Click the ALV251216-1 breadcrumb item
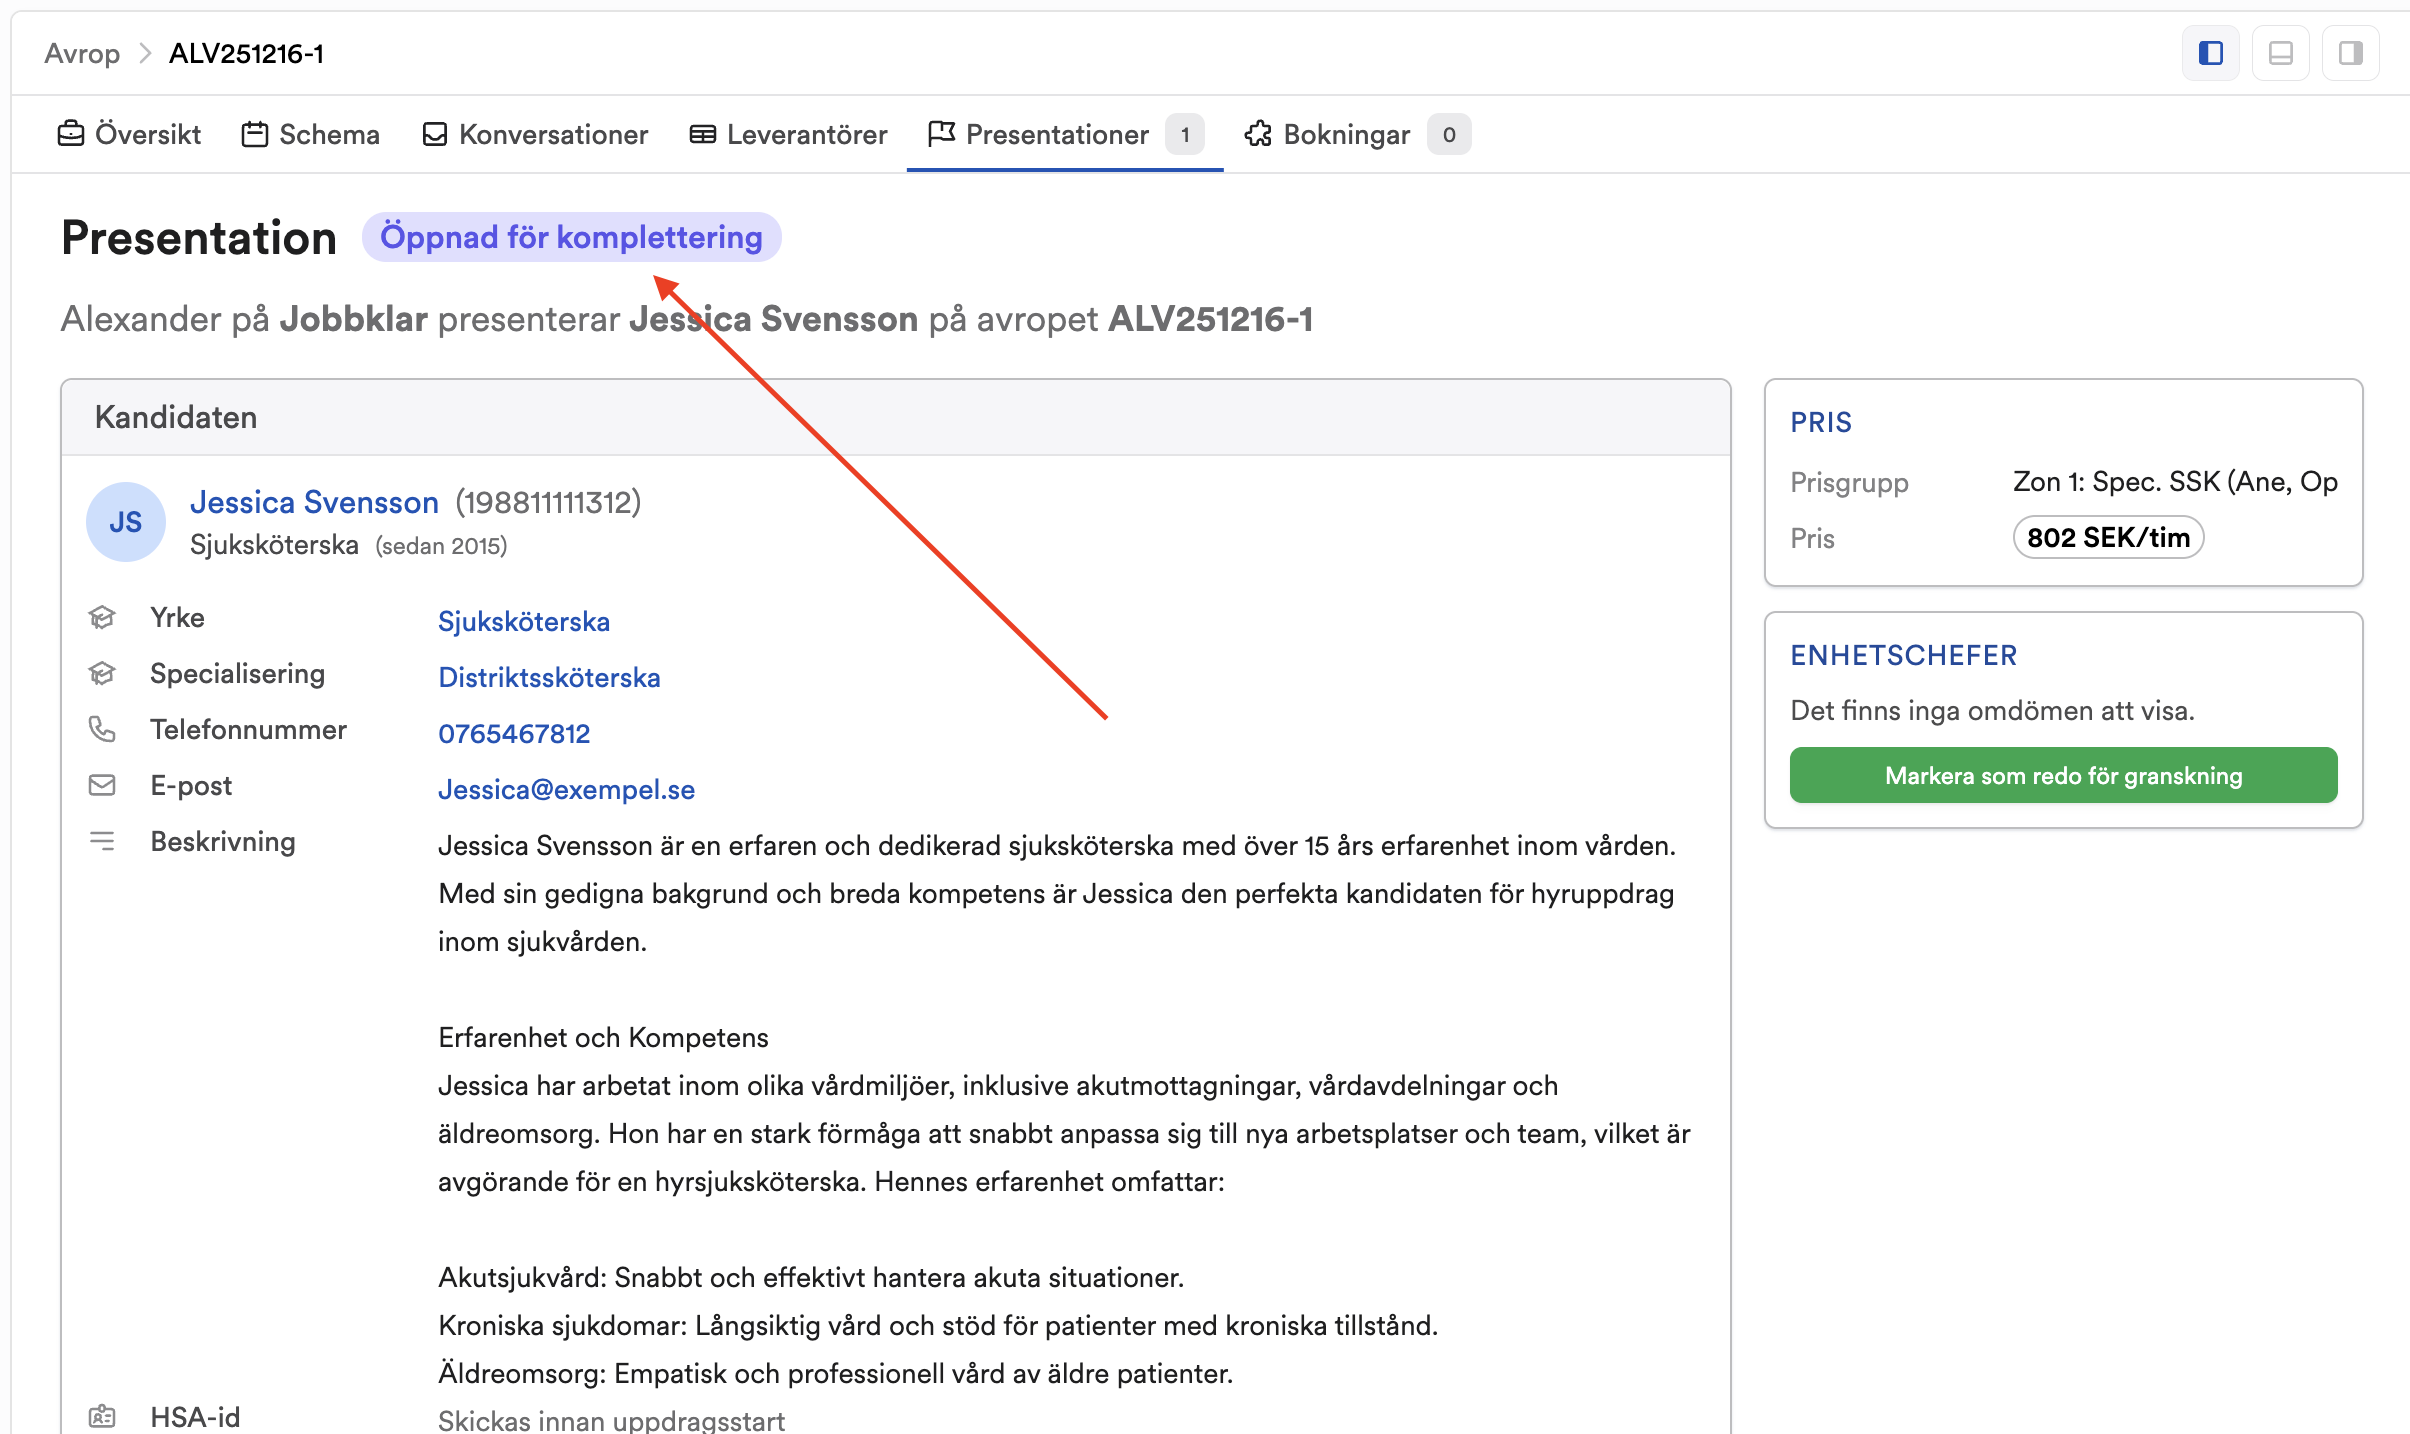Viewport: 2410px width, 1434px height. [x=246, y=53]
